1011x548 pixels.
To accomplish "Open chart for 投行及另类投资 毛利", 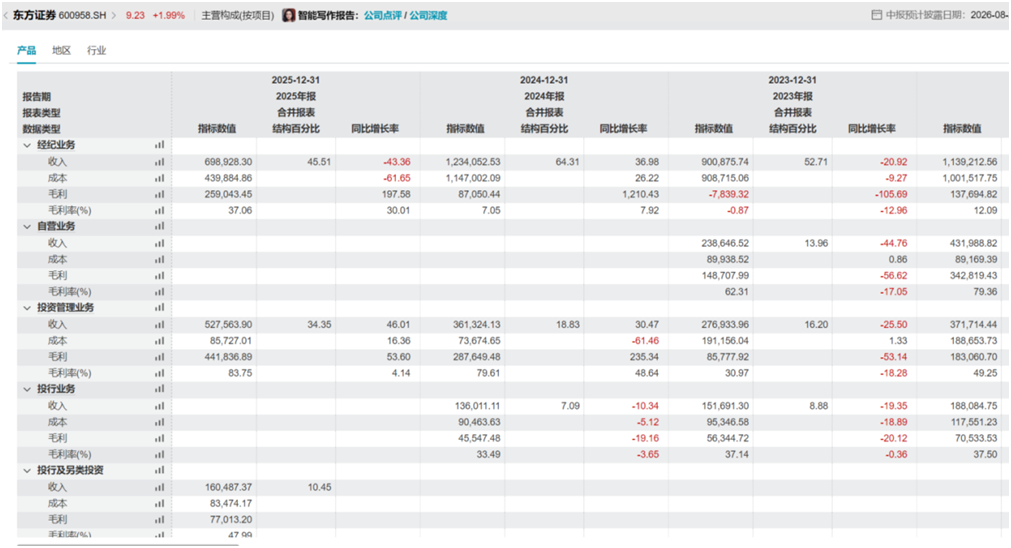I will point(159,520).
